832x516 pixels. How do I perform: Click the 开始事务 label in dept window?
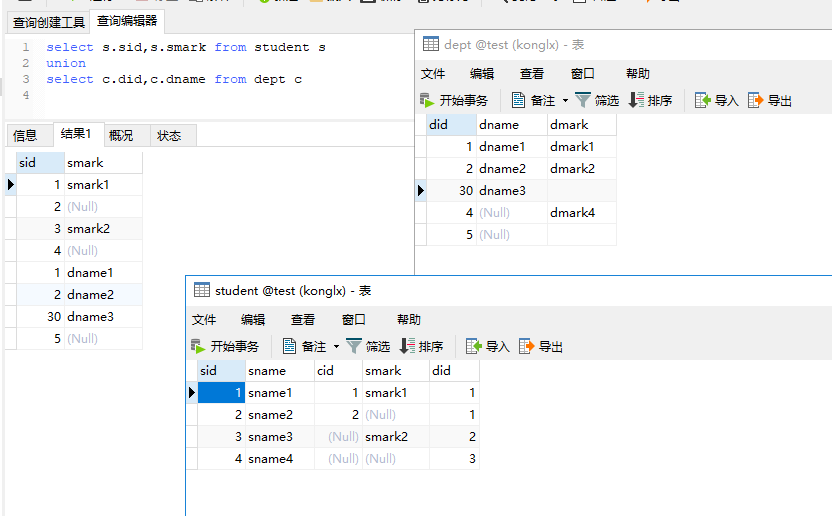(x=463, y=100)
